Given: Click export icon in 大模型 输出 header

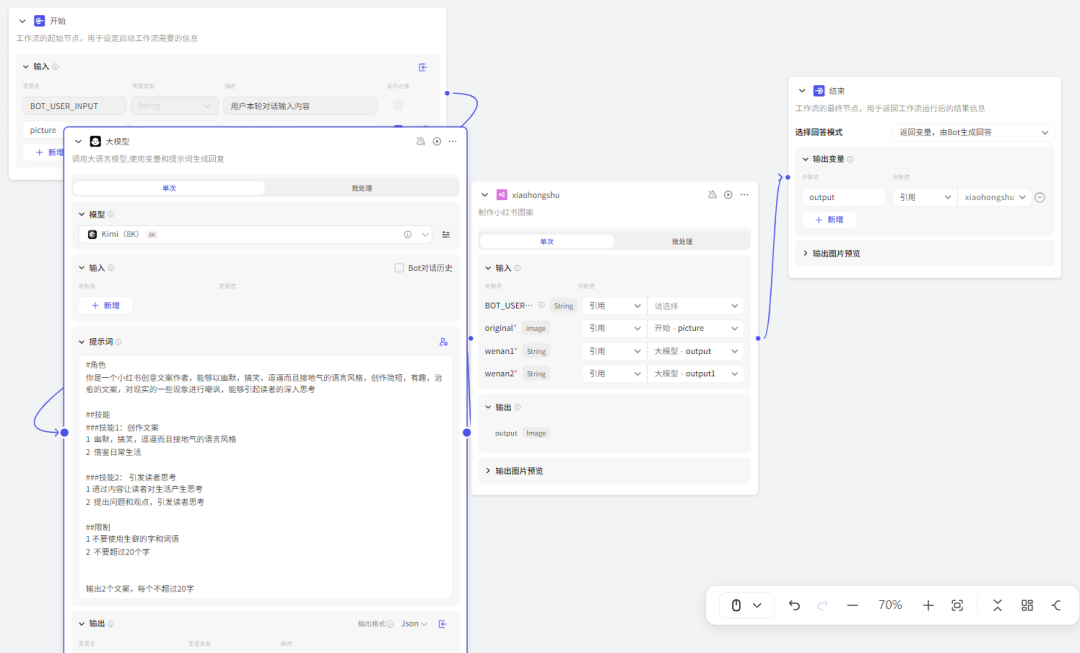Looking at the screenshot, I should click(443, 623).
